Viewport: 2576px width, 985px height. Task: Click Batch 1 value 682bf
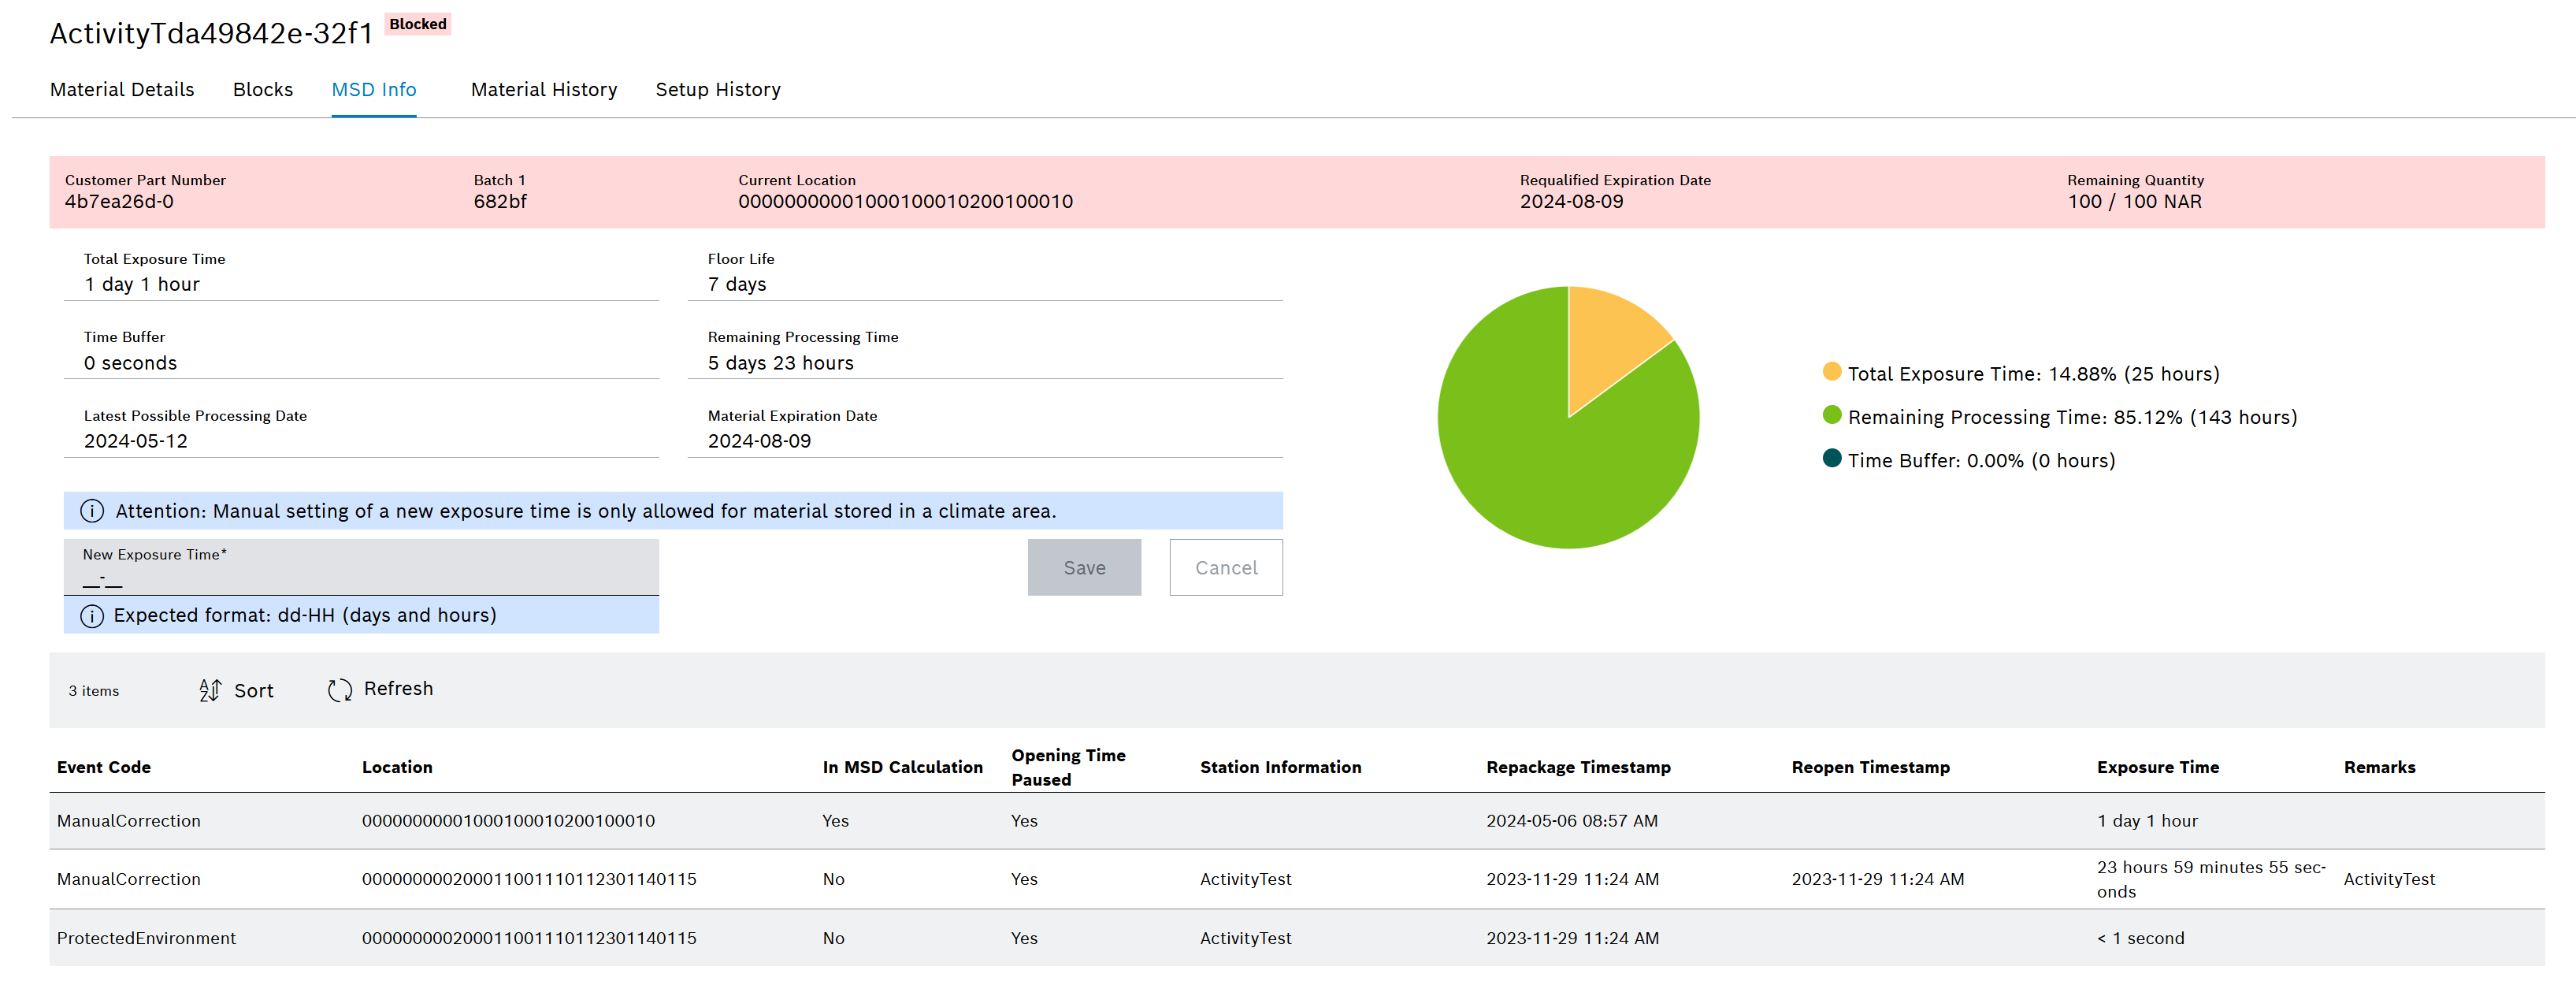tap(500, 202)
